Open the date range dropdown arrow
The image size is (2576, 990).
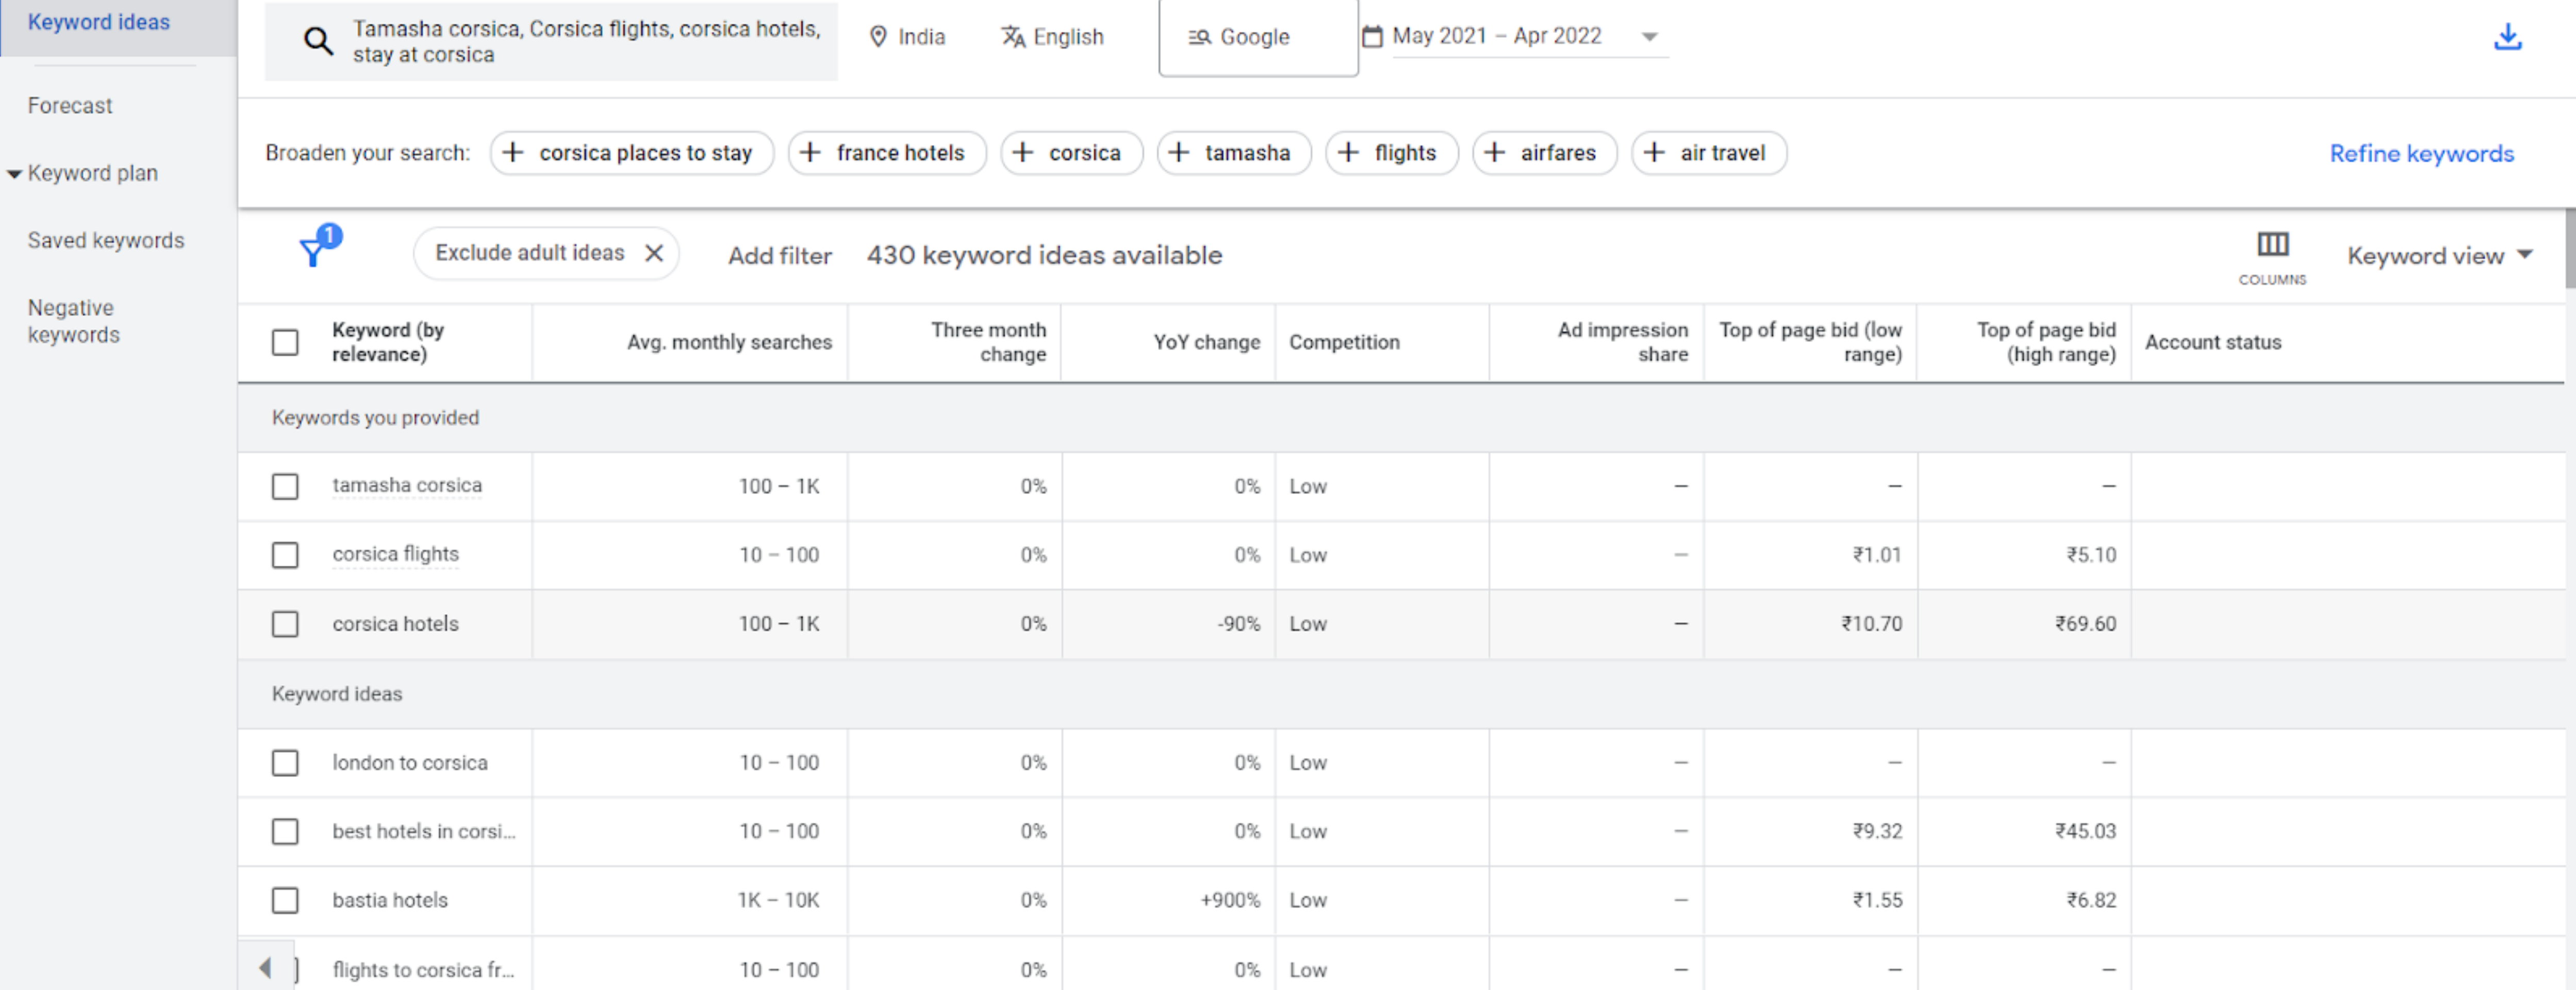coord(1650,37)
